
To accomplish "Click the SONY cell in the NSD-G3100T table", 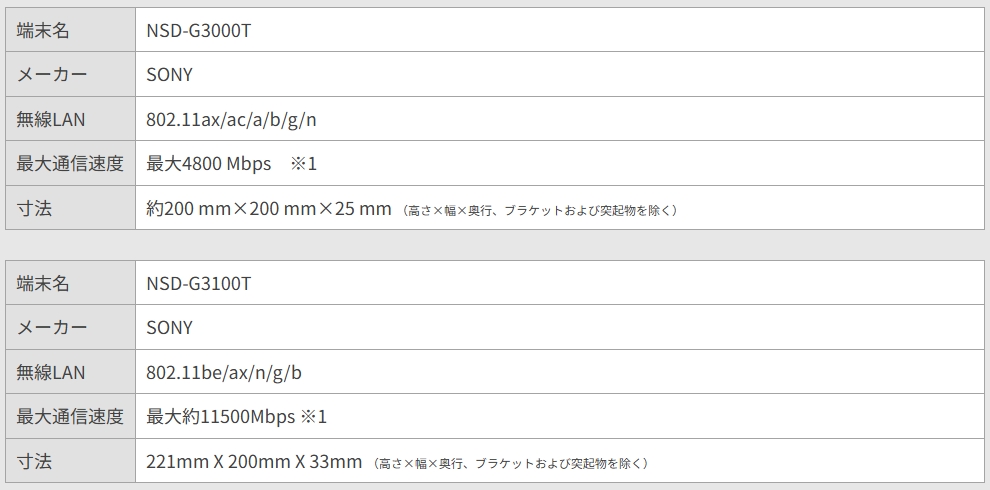I will pyautogui.click(x=169, y=328).
